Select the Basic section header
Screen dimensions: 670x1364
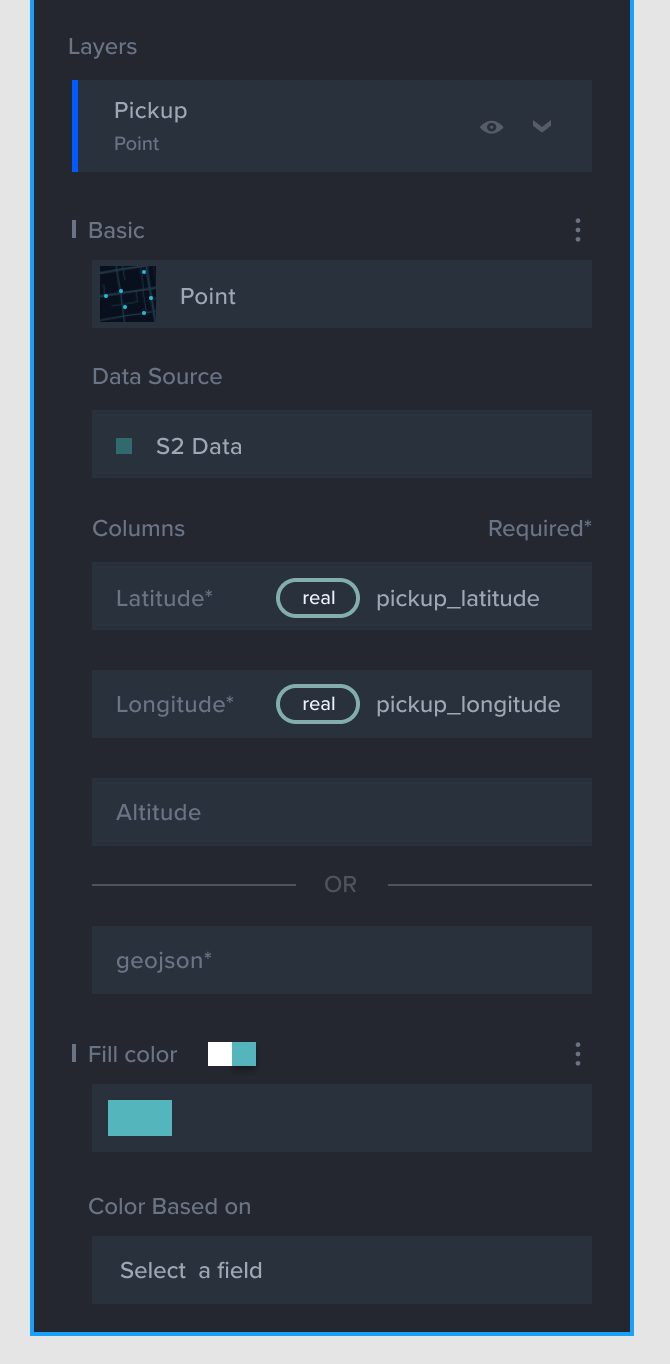[x=116, y=230]
